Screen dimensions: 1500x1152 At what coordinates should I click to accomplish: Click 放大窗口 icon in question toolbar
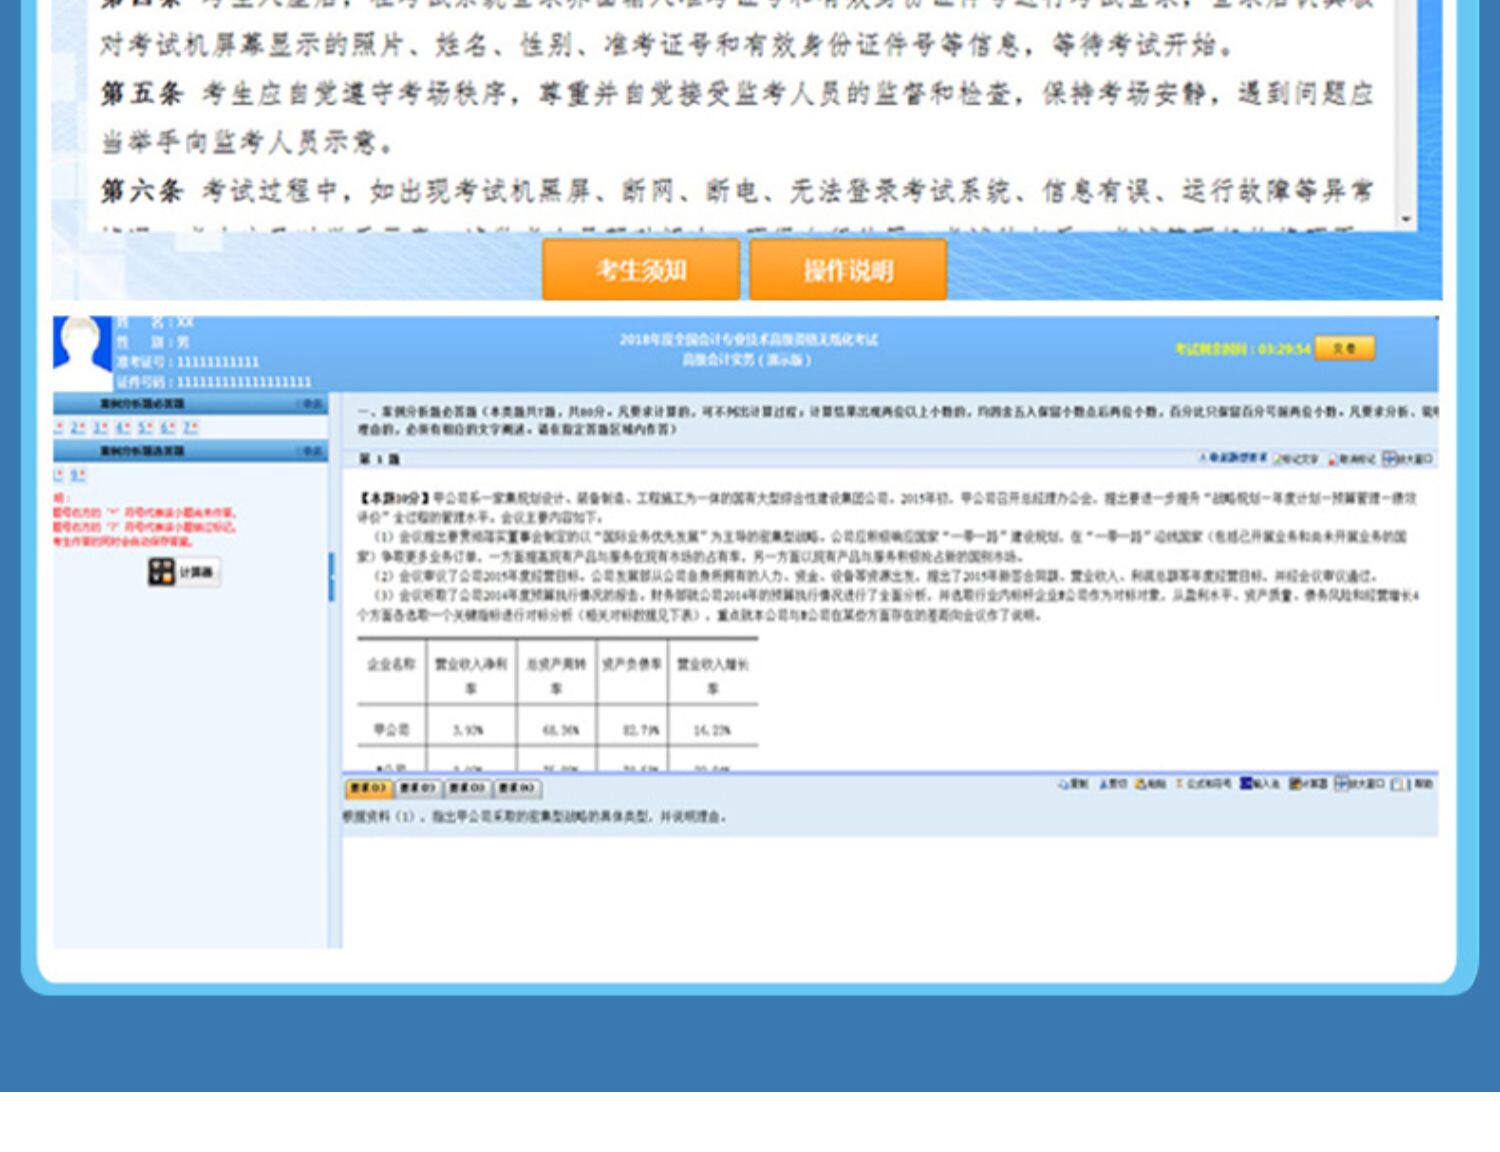(1408, 459)
